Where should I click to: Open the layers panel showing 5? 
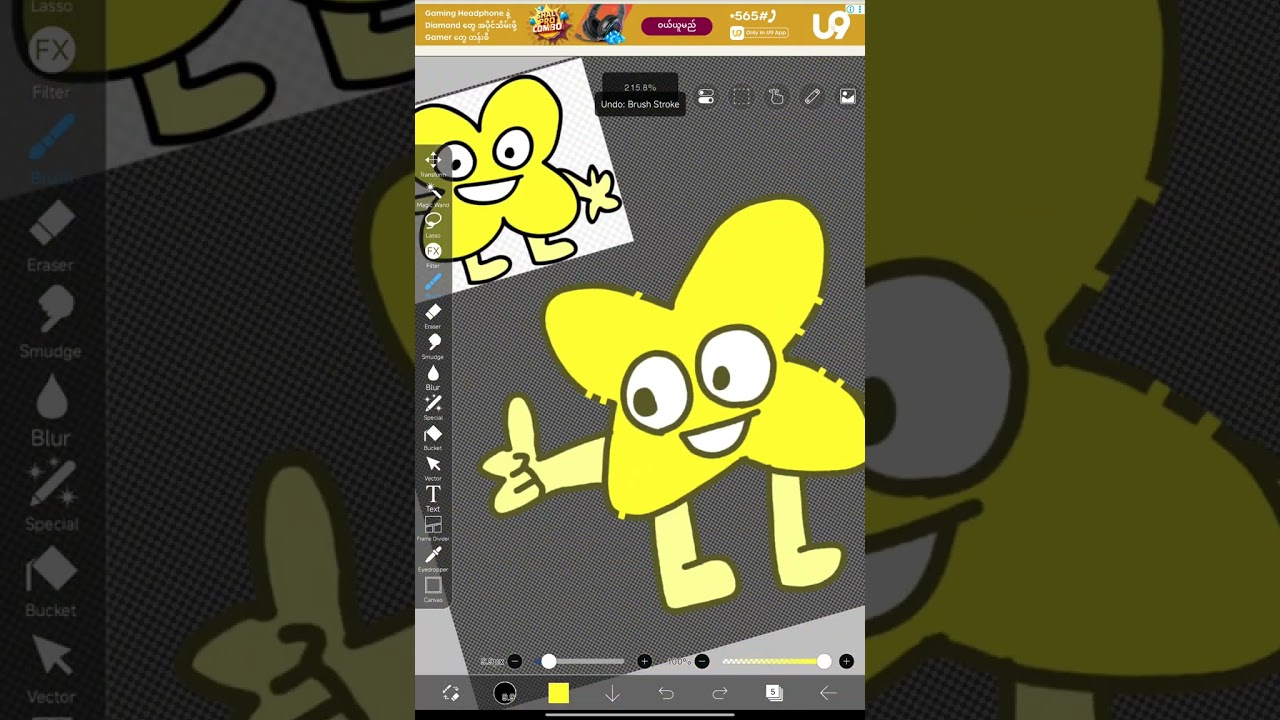[773, 692]
